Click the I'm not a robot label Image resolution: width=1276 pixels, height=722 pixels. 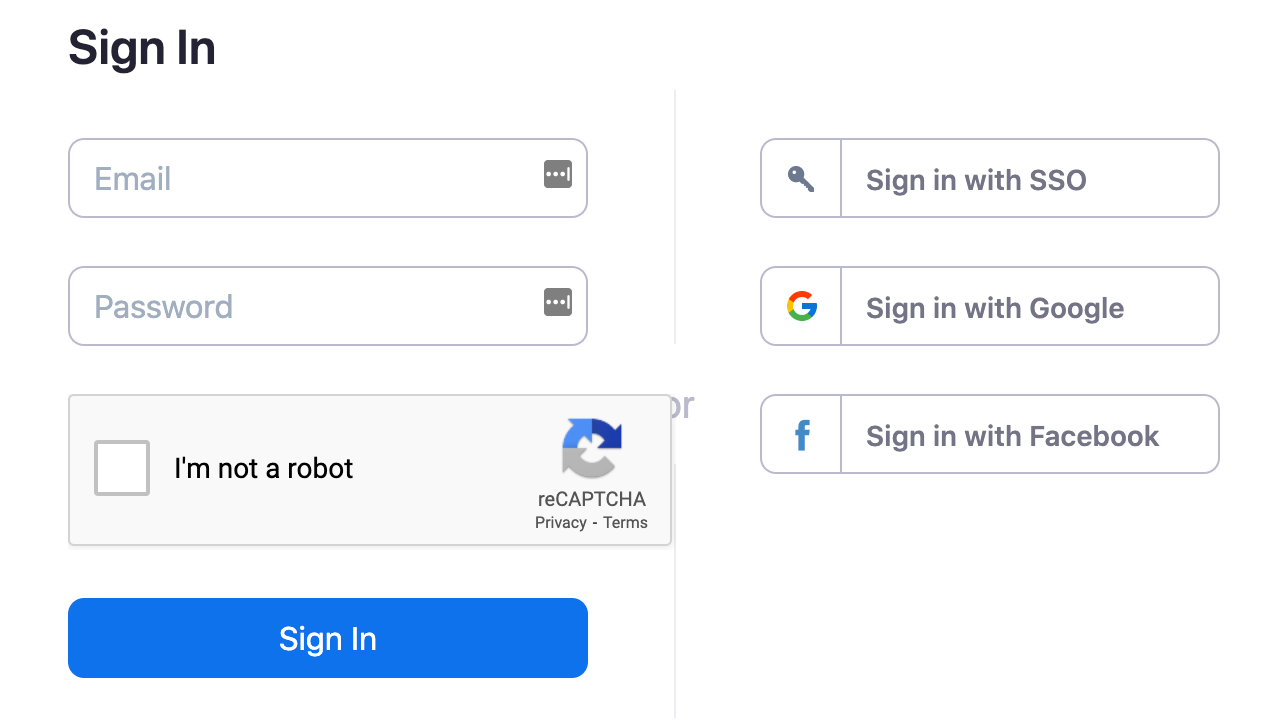pos(263,468)
